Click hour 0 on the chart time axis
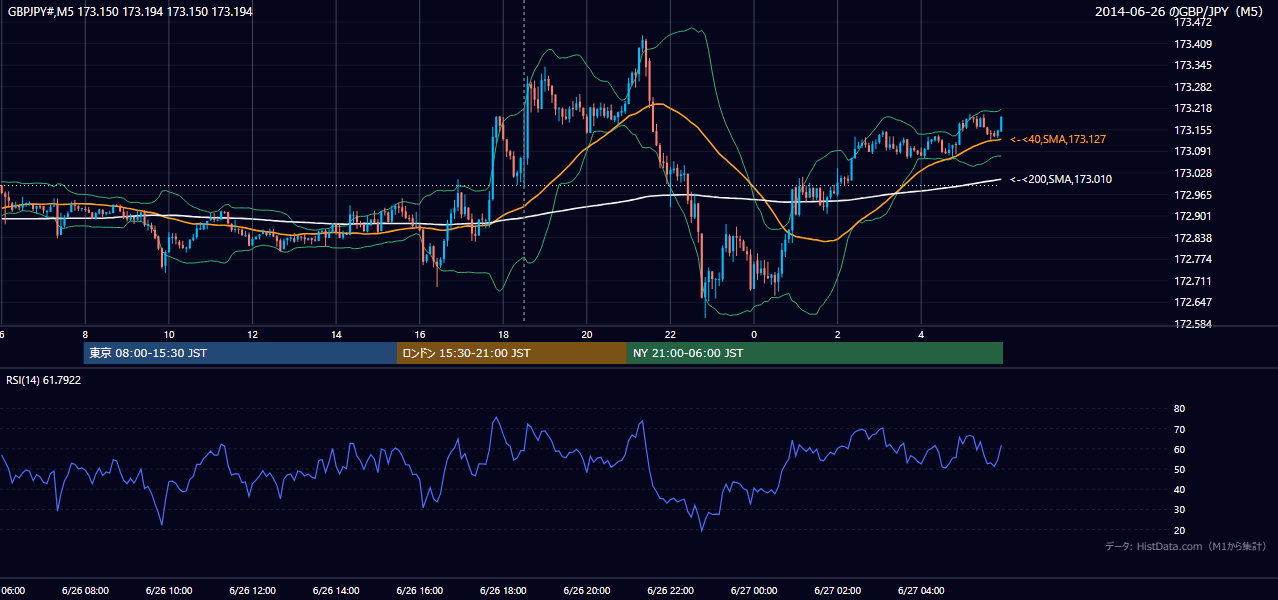This screenshot has height=600, width=1278. [x=754, y=334]
